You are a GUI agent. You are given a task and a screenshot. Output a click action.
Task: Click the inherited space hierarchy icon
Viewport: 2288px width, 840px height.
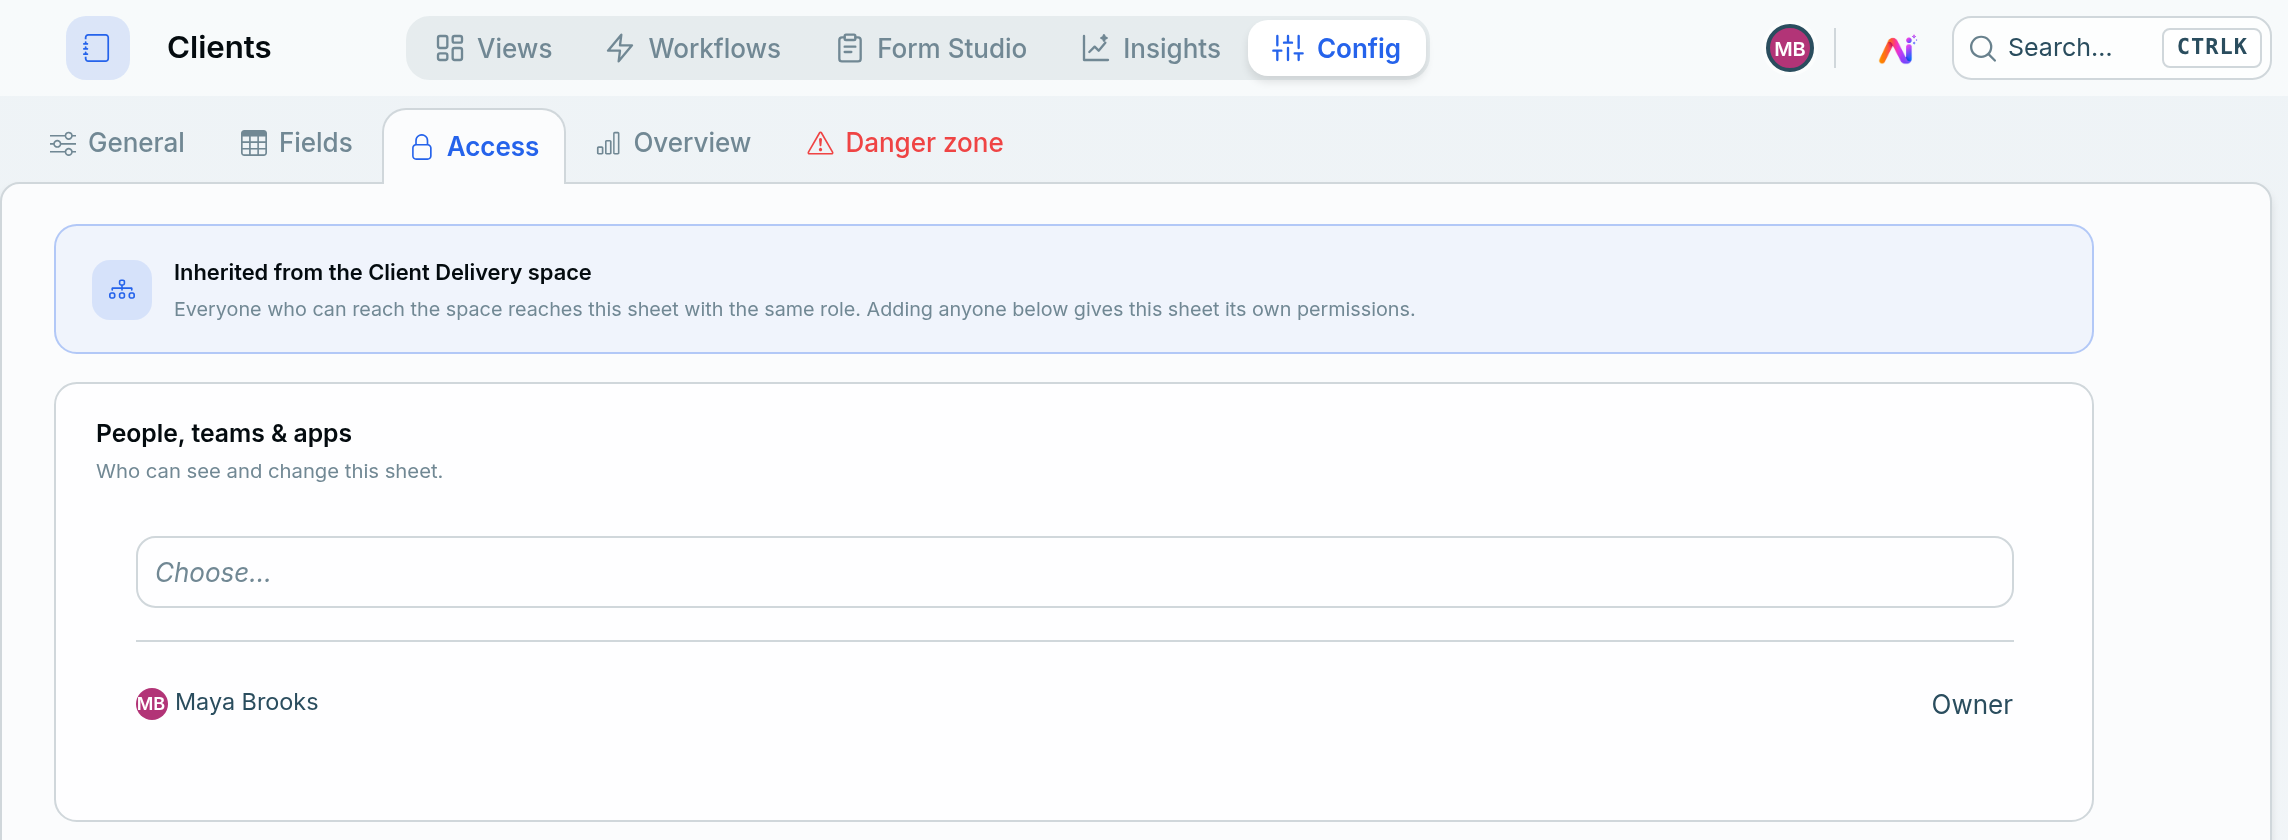click(x=122, y=290)
